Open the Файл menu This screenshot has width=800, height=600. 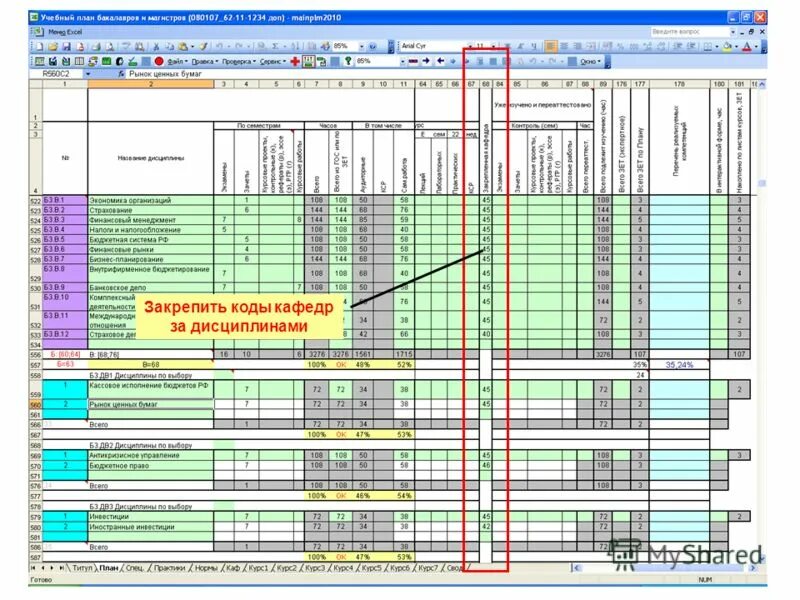tap(178, 61)
